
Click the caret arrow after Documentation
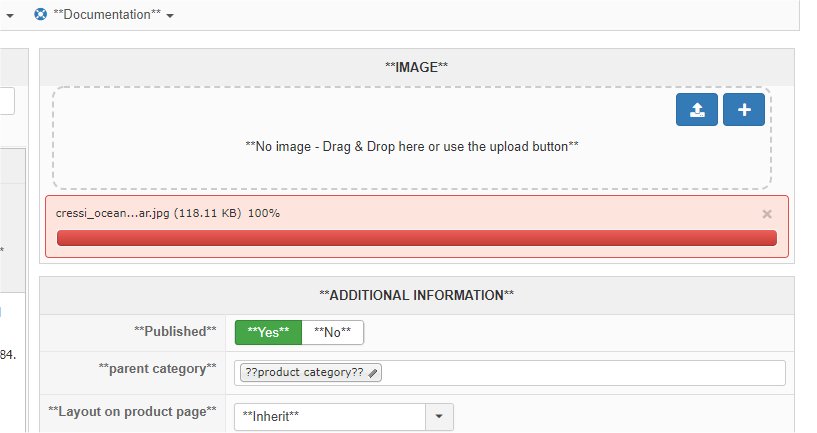[170, 16]
